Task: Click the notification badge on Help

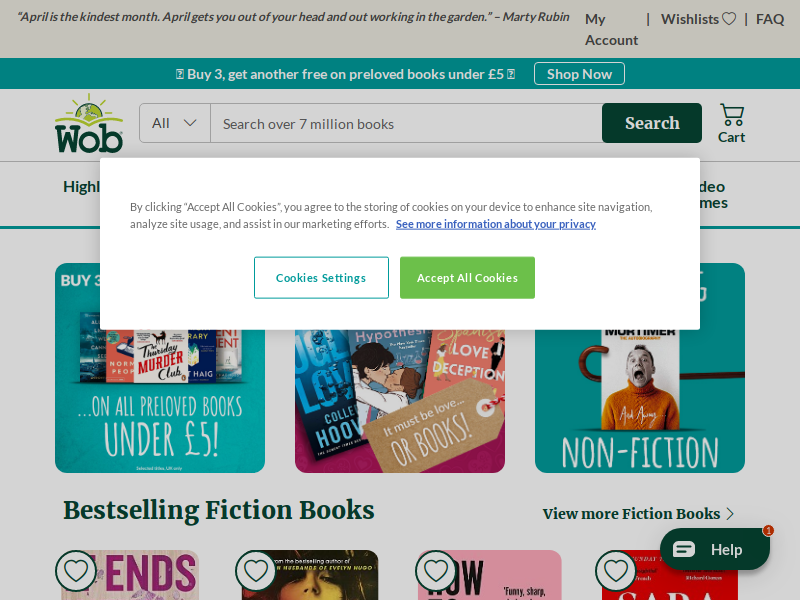Action: pos(768,531)
